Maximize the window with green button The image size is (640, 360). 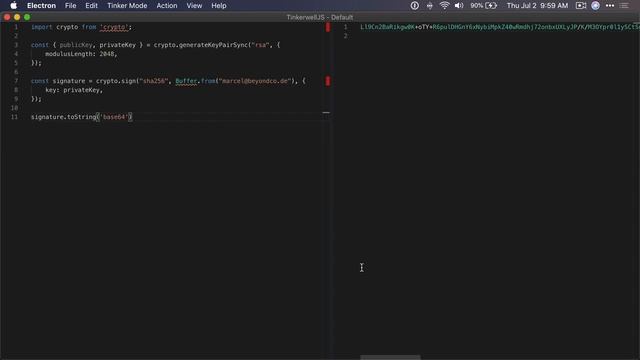tap(27, 17)
